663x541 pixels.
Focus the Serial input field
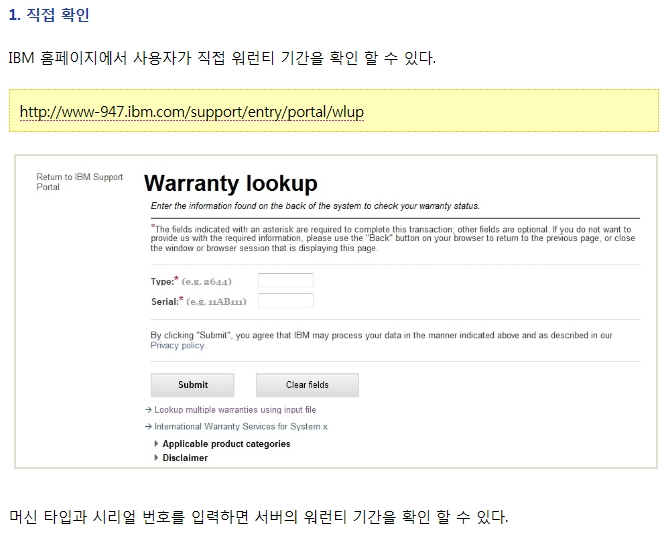(286, 301)
